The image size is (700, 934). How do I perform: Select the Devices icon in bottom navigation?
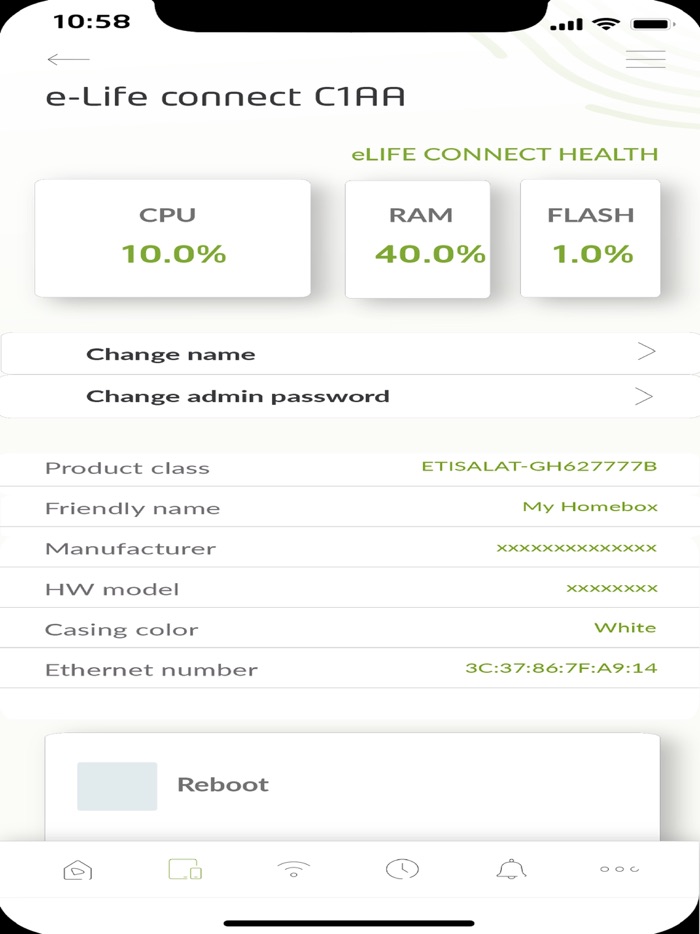[x=183, y=869]
